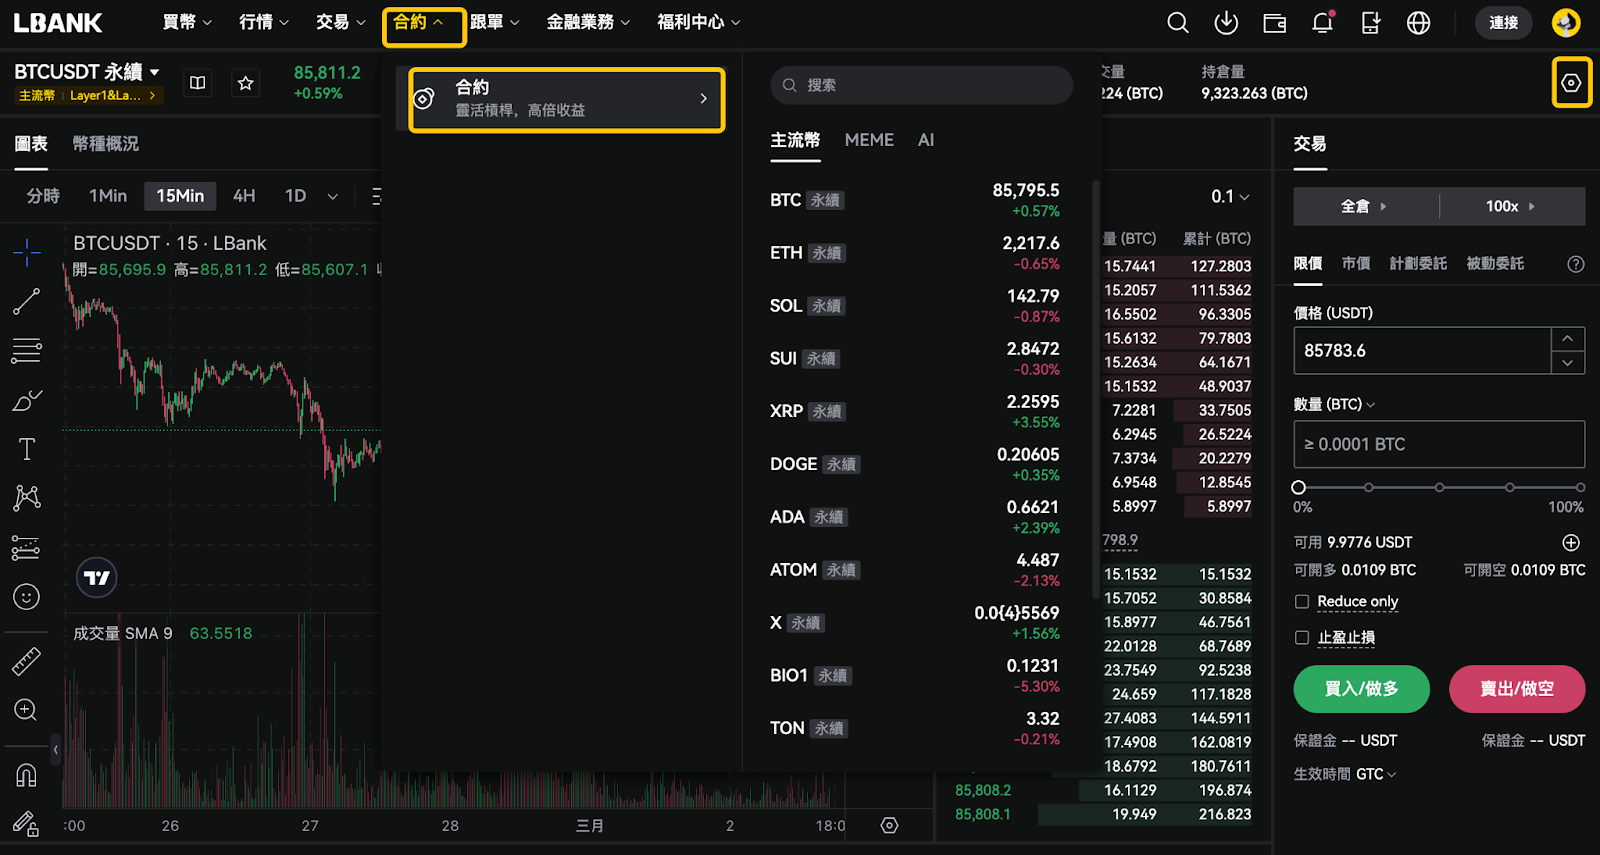Open the trading settings hexagon icon
This screenshot has height=855, width=1600.
[x=1571, y=83]
